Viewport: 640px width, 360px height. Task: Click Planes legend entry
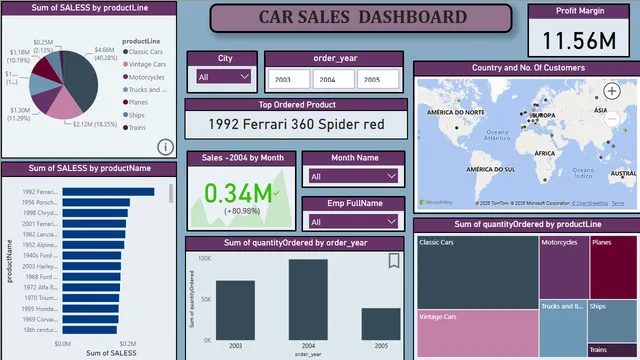tap(136, 102)
